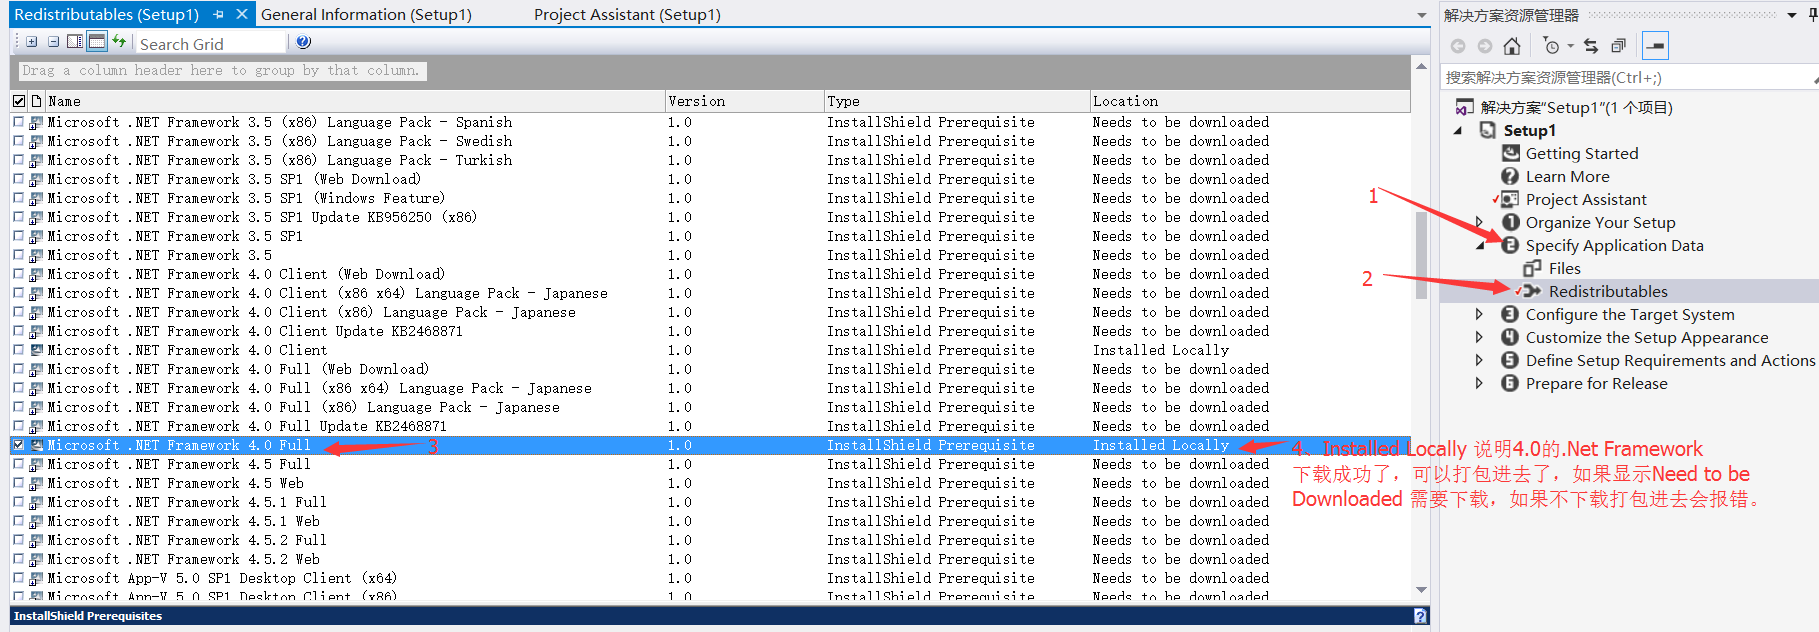This screenshot has height=632, width=1819.
Task: Pin the Redistributables (Setup1) tab
Action: click(219, 15)
